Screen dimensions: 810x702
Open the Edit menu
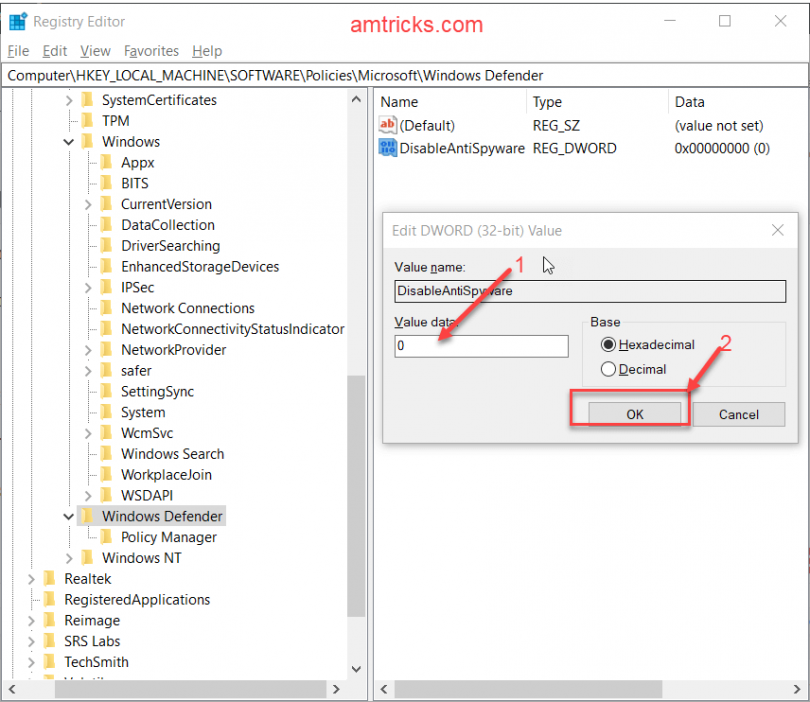tap(54, 50)
